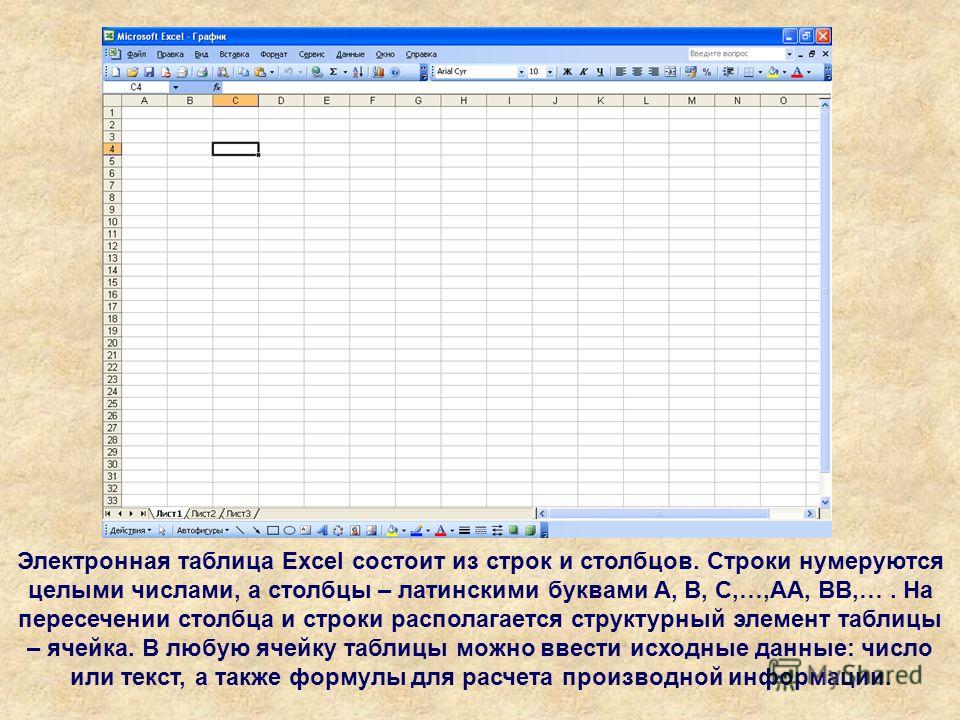Open the Данные menu
The height and width of the screenshot is (720, 960).
coord(350,54)
